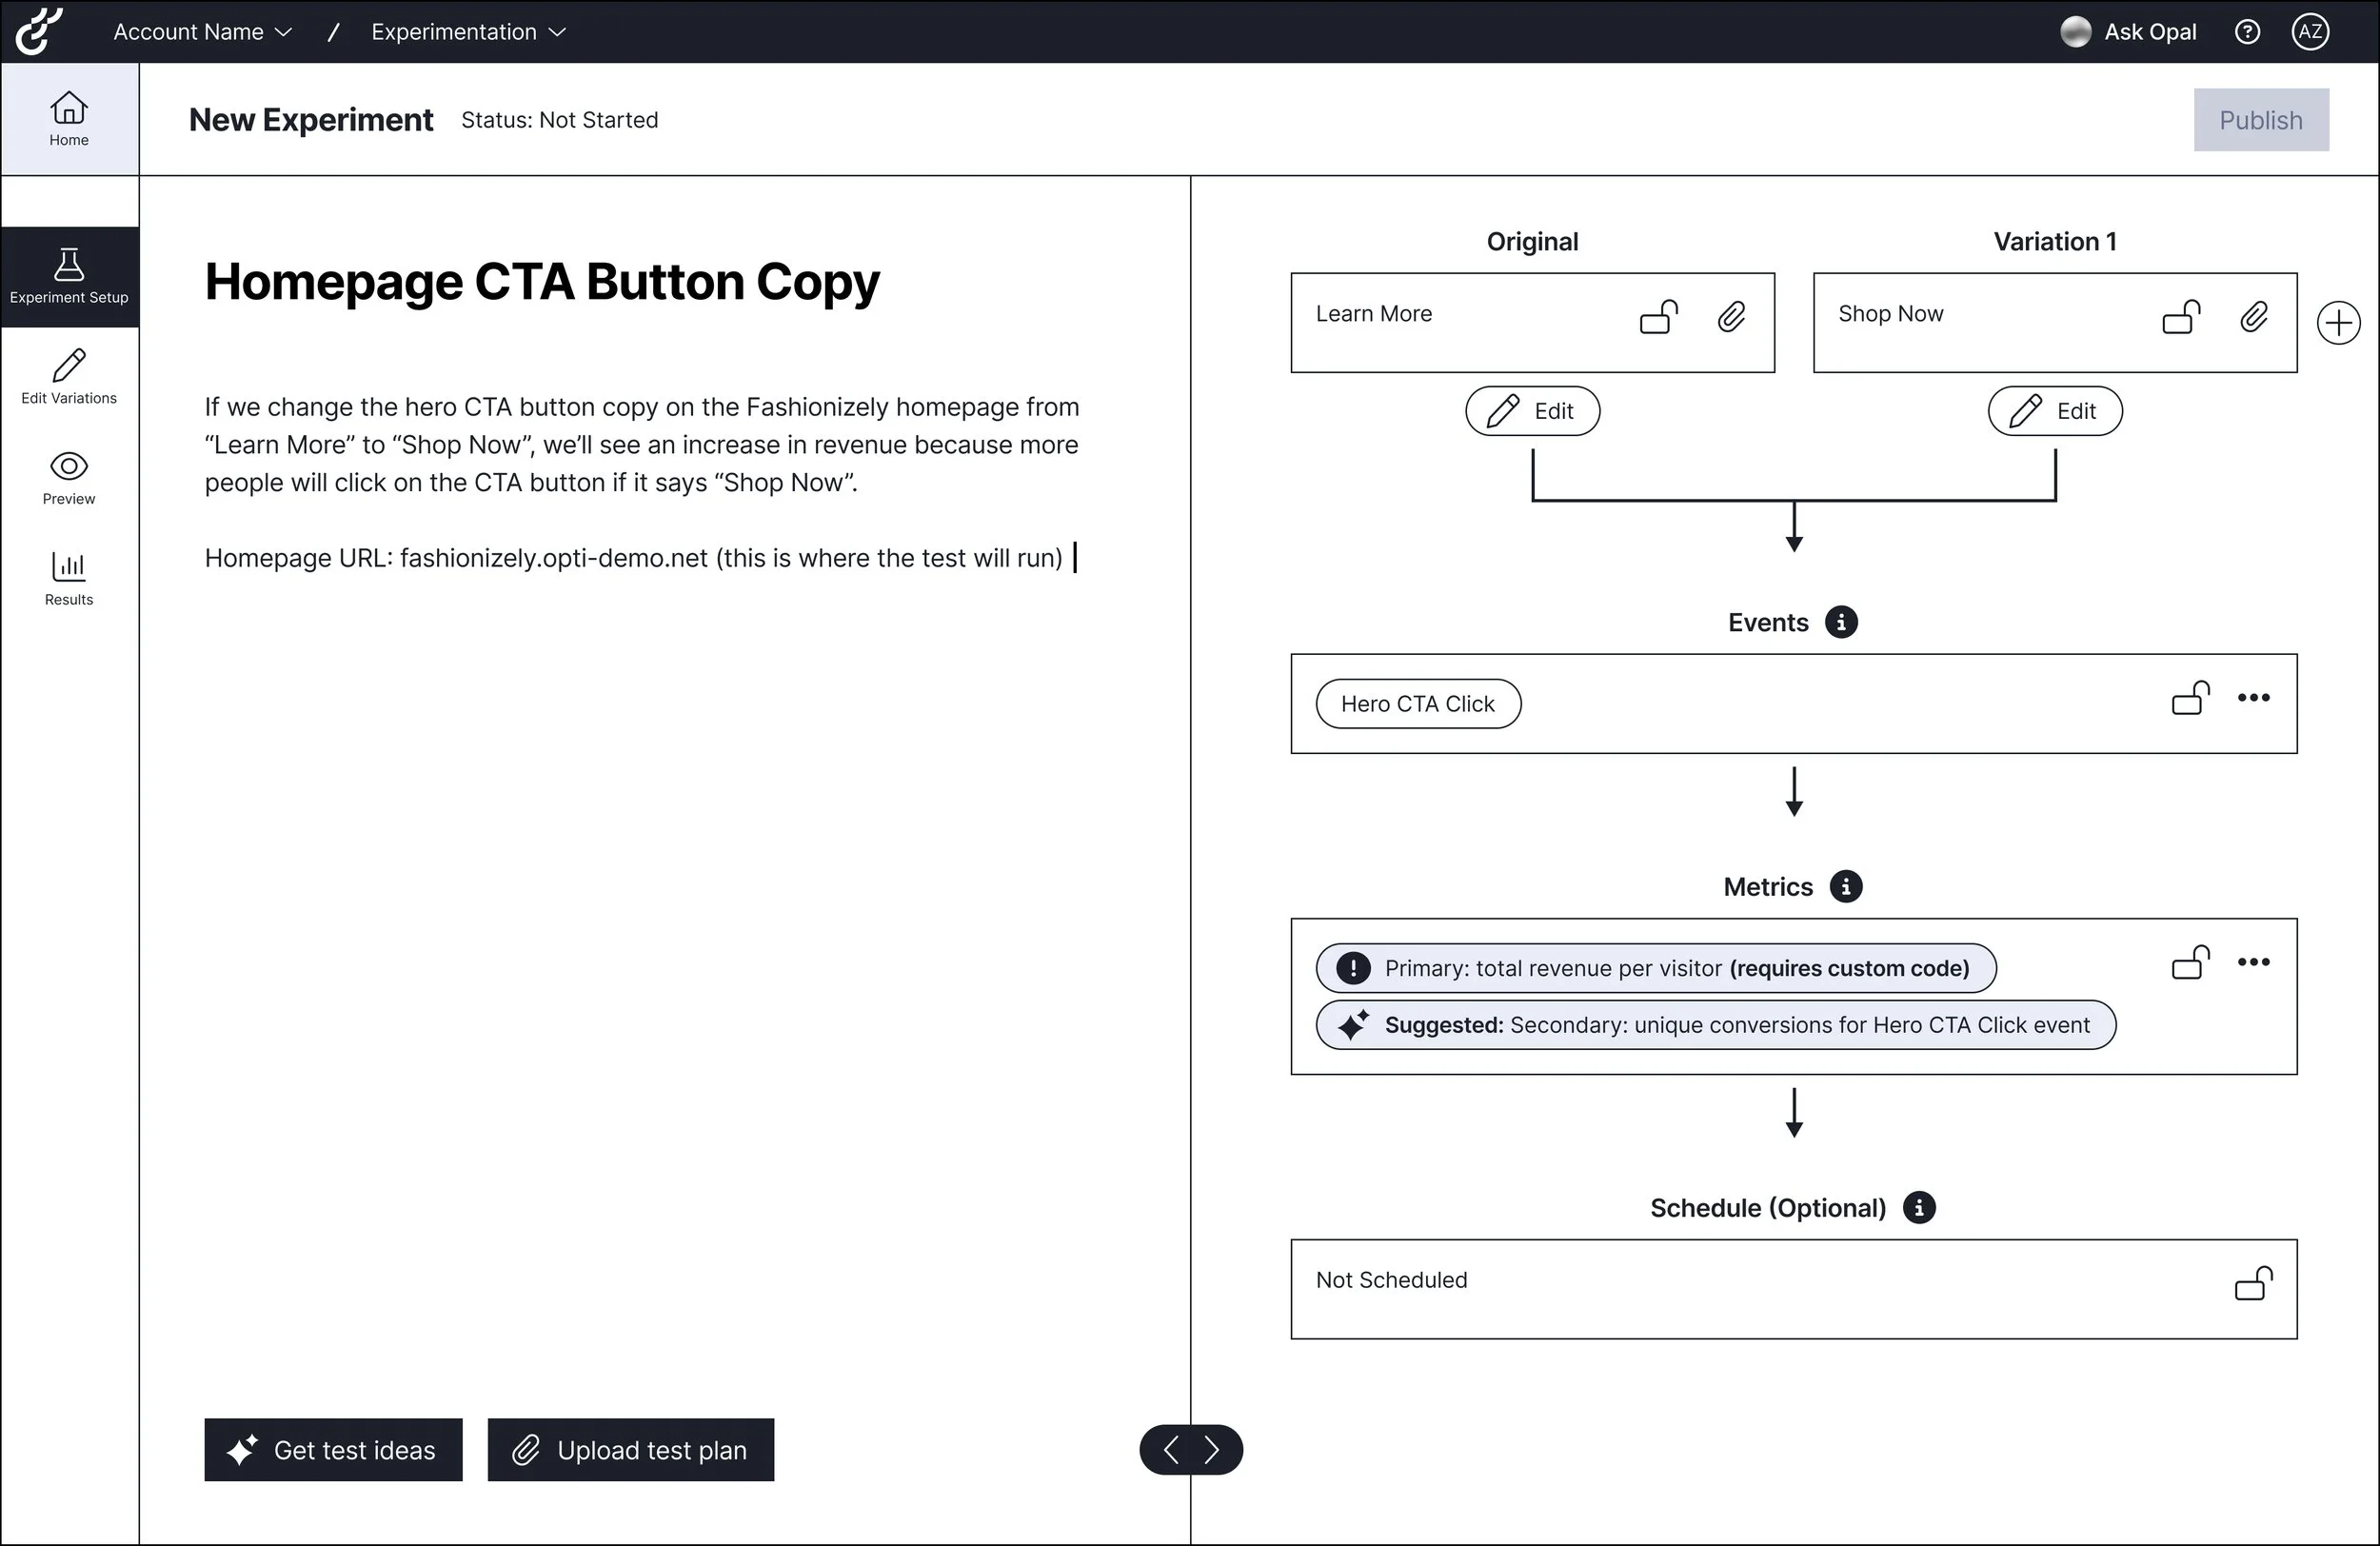Open the Results sidebar tab
Screen dimensions: 2380x1546
69,578
